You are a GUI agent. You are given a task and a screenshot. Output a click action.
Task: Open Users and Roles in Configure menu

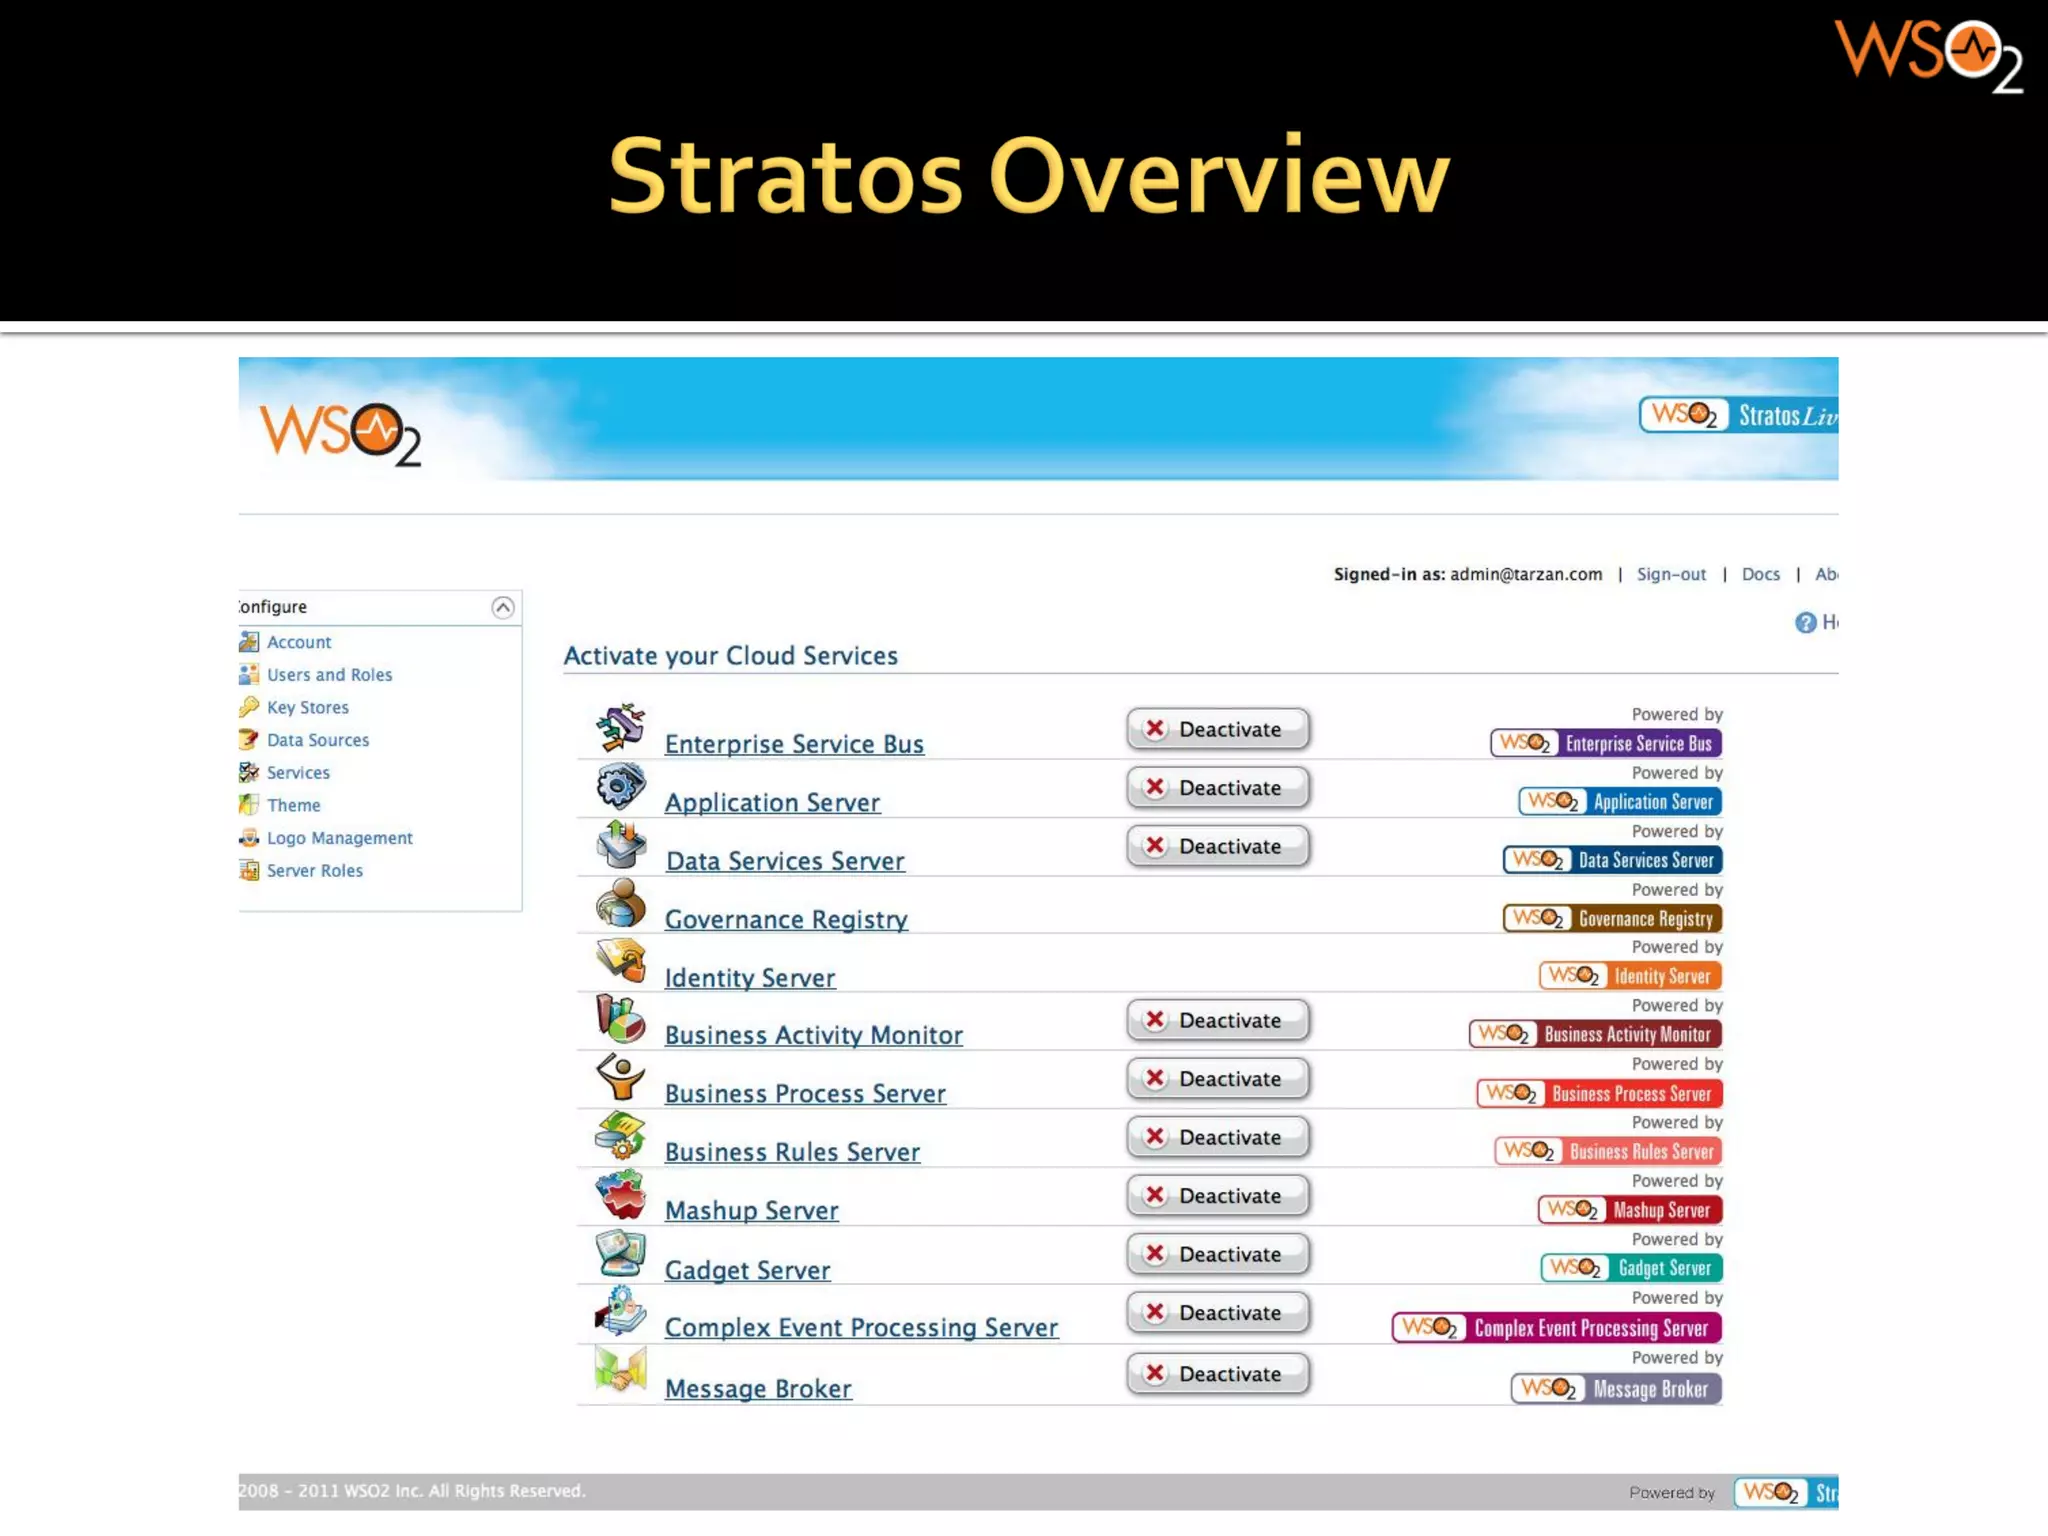point(329,675)
